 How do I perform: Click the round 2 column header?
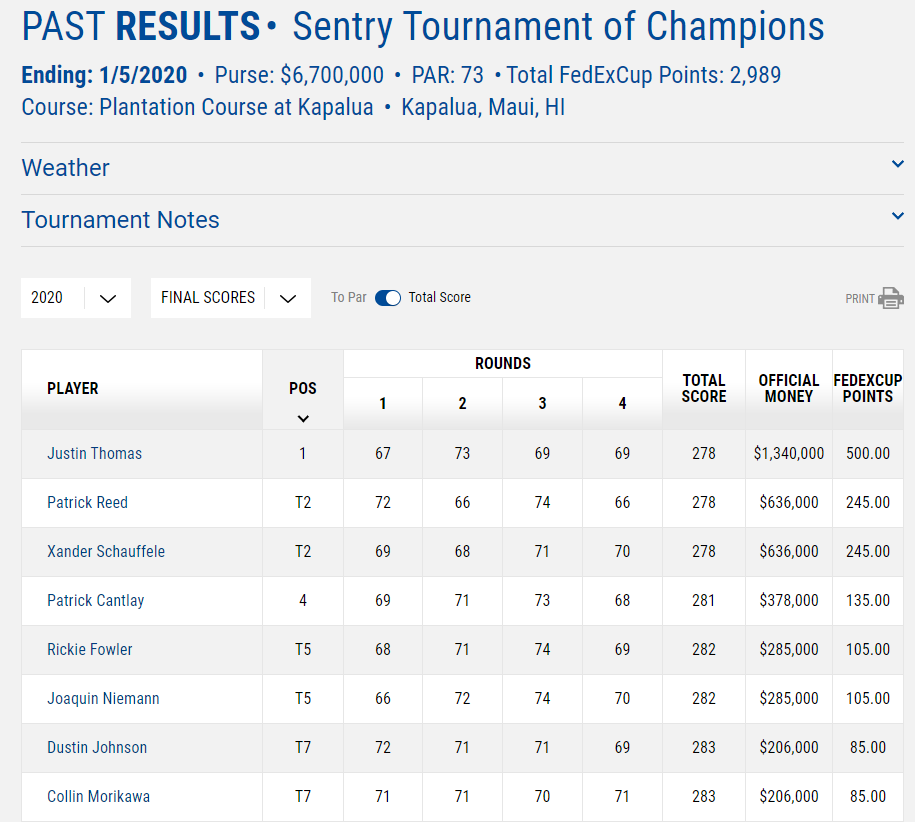(462, 403)
